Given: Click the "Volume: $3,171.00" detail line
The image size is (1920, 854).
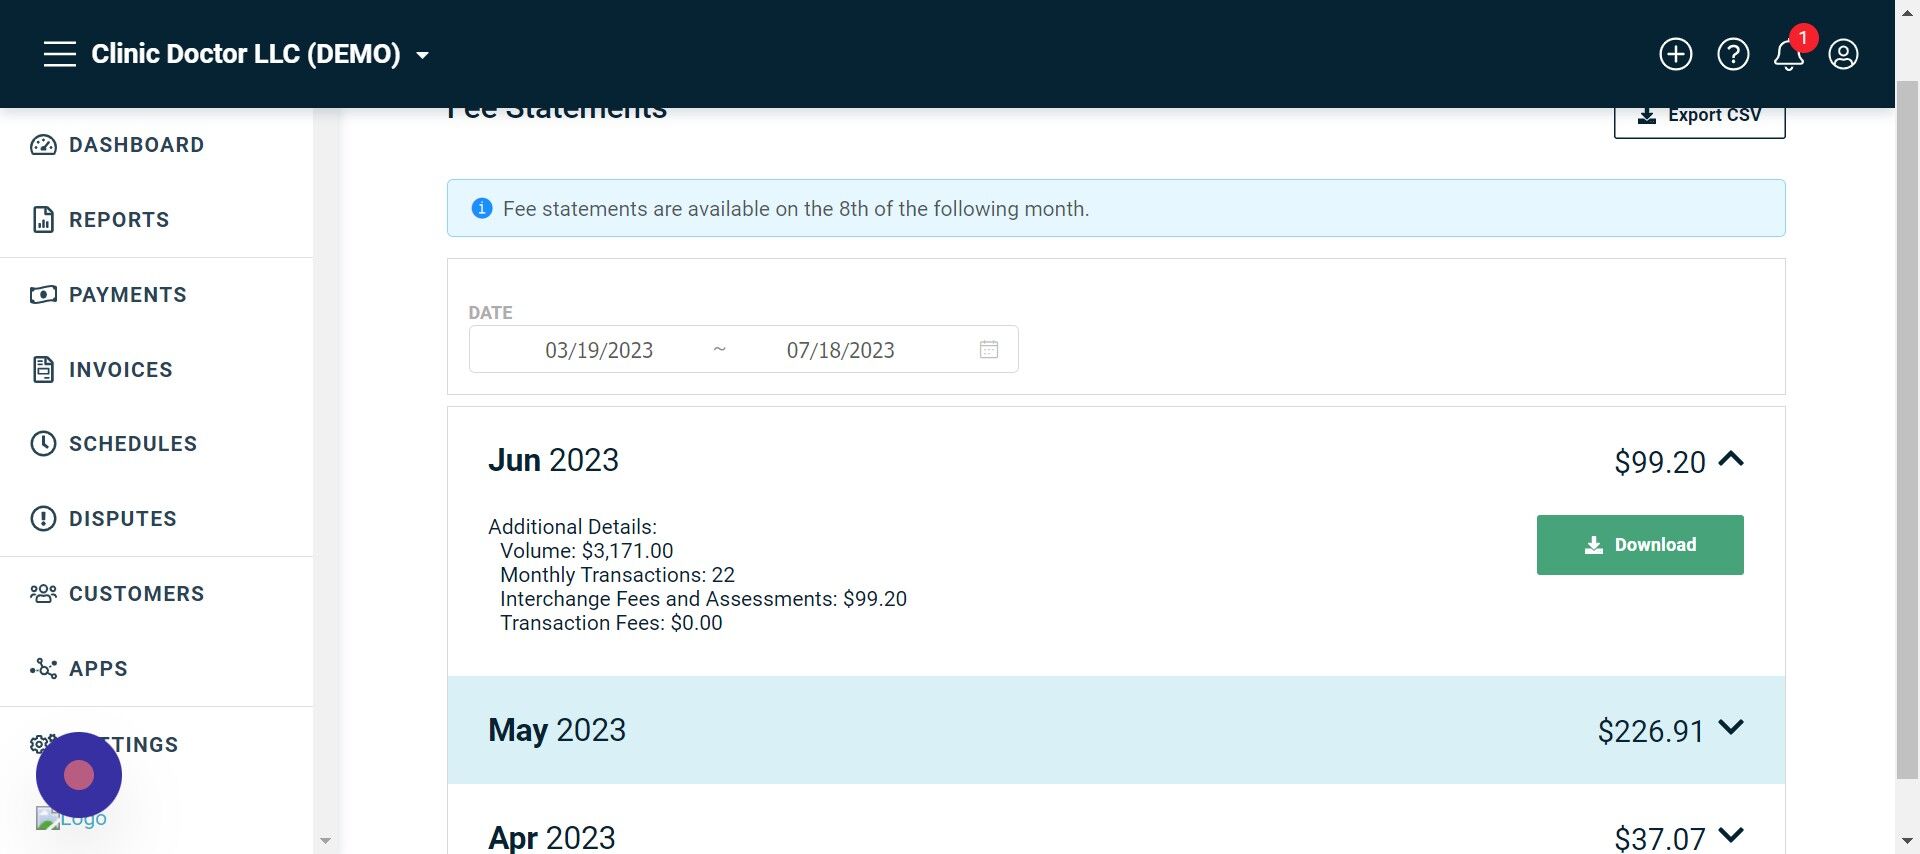Looking at the screenshot, I should pyautogui.click(x=587, y=551).
